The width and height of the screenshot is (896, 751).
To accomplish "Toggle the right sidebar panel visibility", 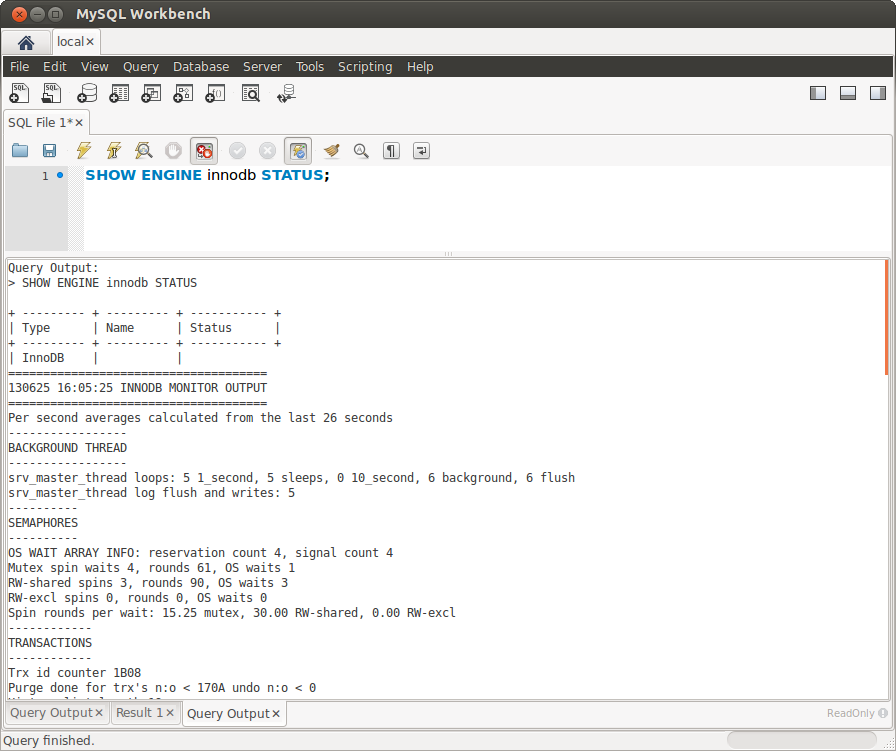I will (878, 92).
